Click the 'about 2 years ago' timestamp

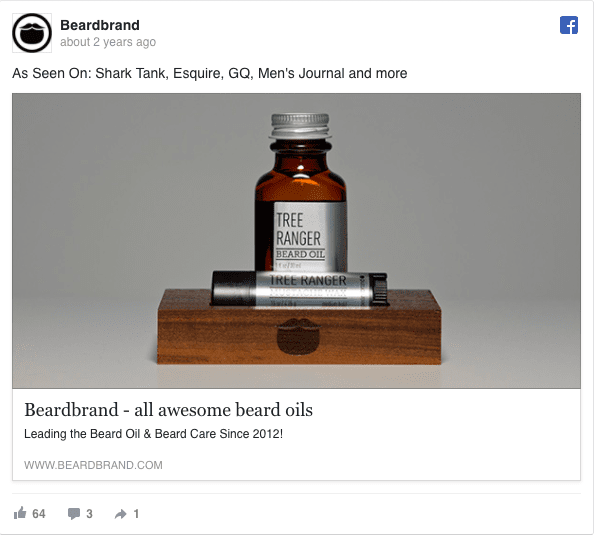[108, 42]
